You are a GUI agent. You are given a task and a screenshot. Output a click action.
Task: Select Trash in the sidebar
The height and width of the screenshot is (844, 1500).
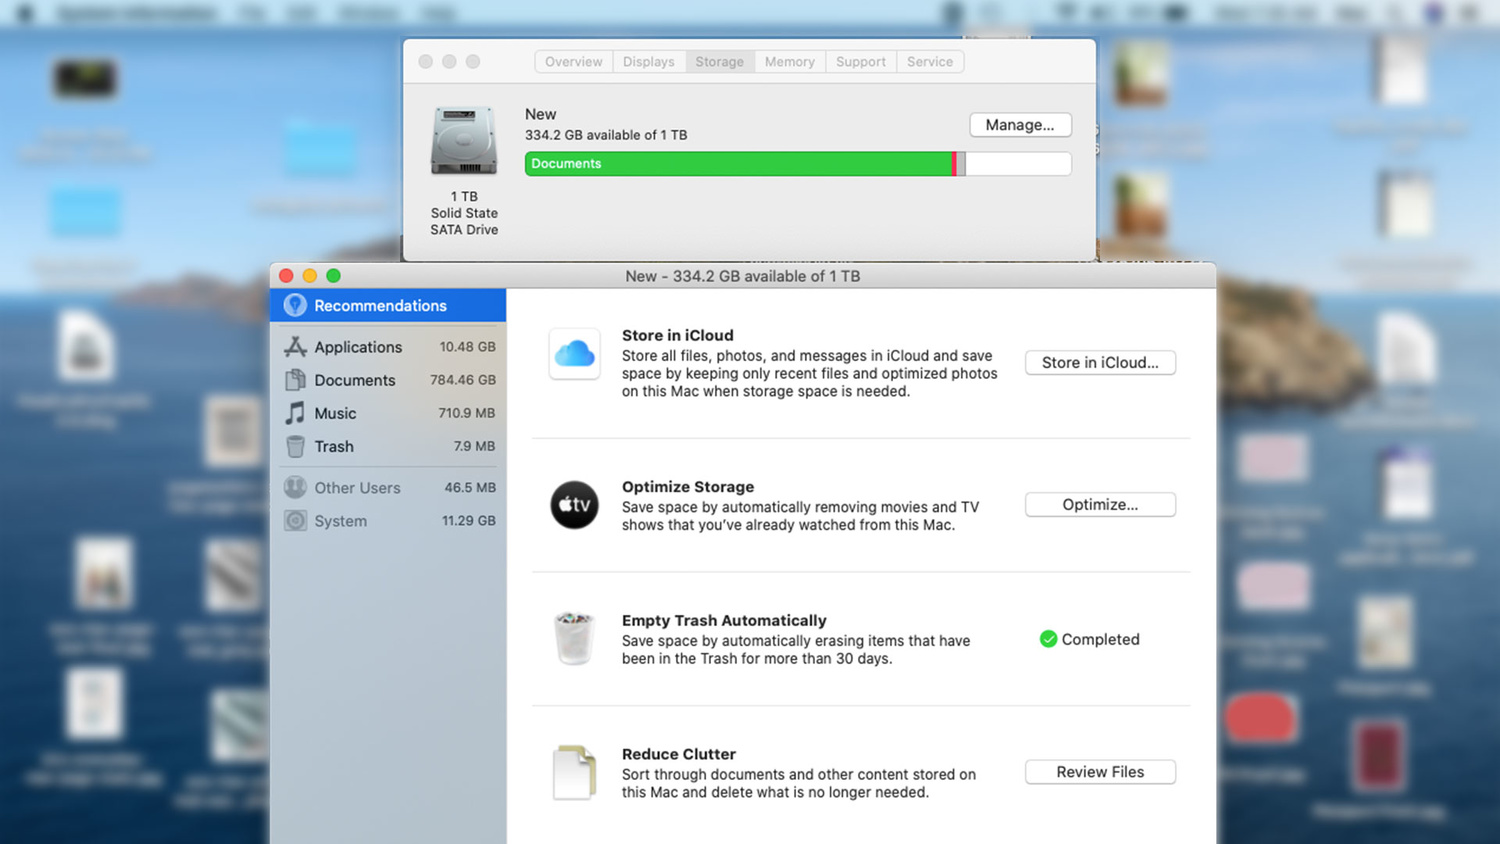(x=334, y=447)
